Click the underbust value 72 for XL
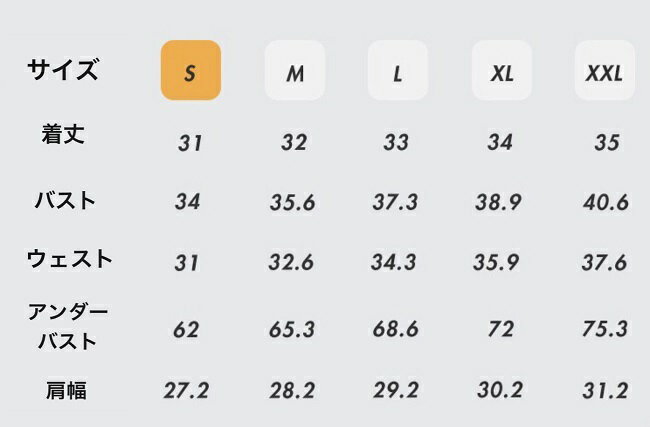The image size is (650, 427). 501,329
